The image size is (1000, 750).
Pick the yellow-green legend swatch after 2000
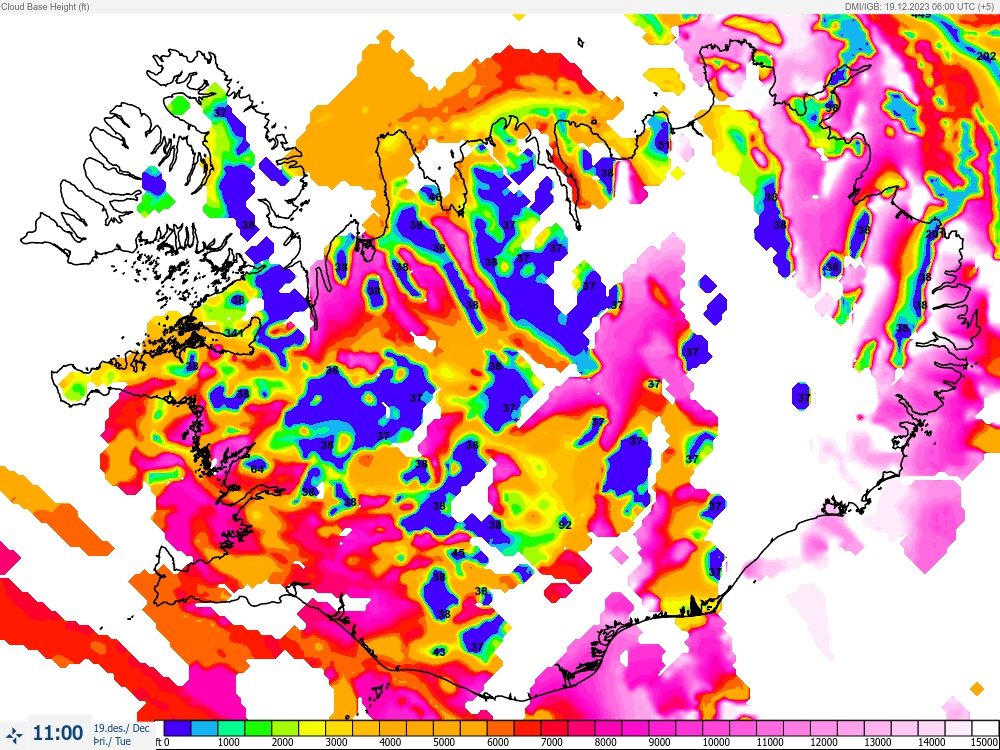[285, 728]
